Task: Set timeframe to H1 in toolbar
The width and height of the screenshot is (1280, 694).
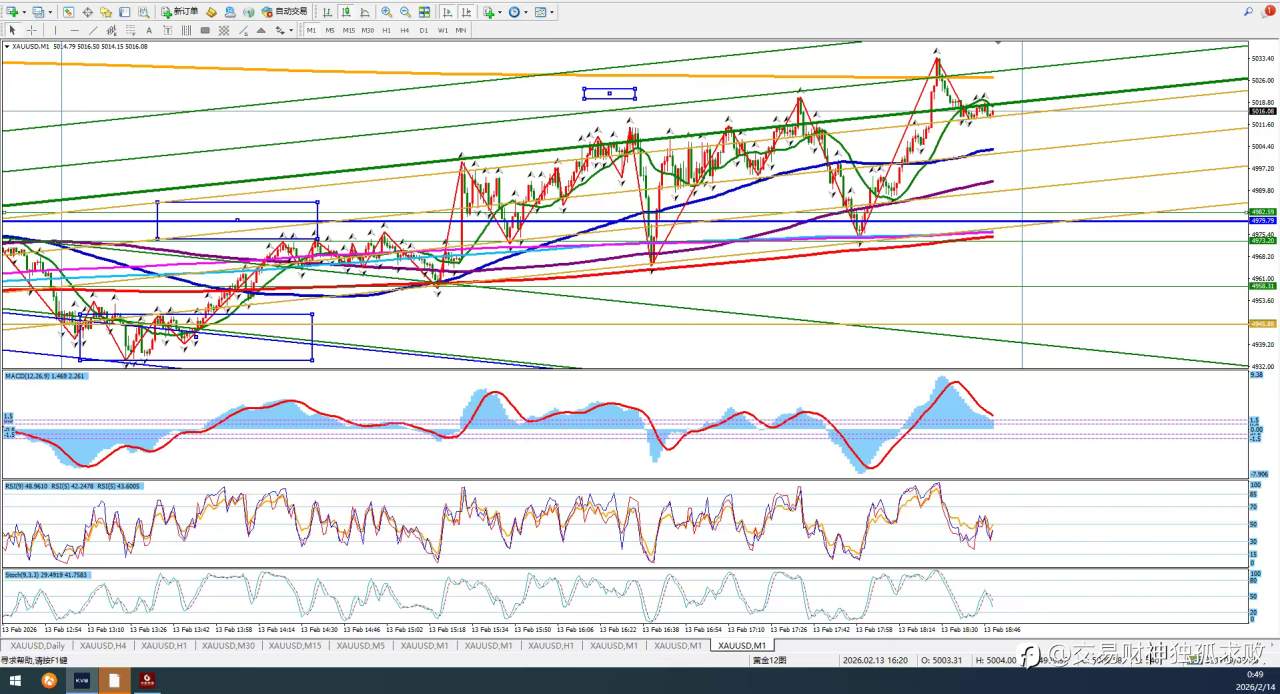Action: [x=386, y=30]
